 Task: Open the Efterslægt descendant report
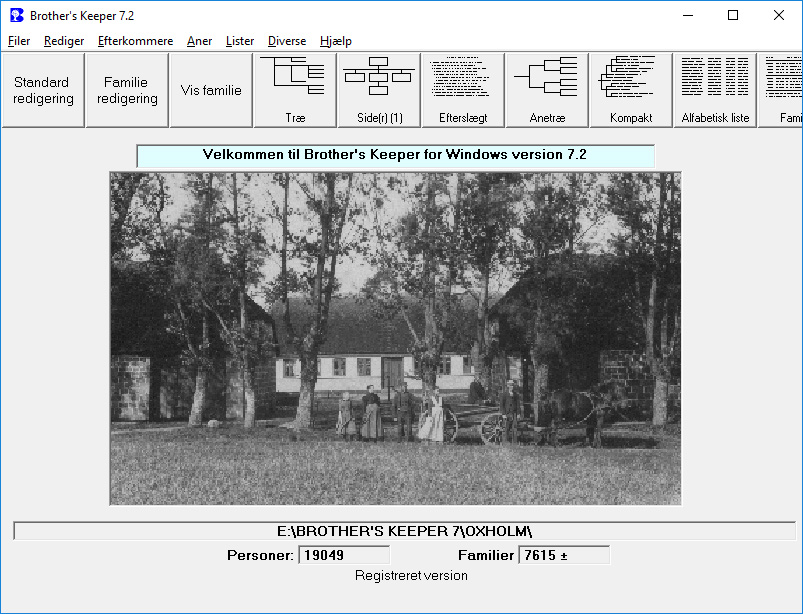(x=463, y=90)
